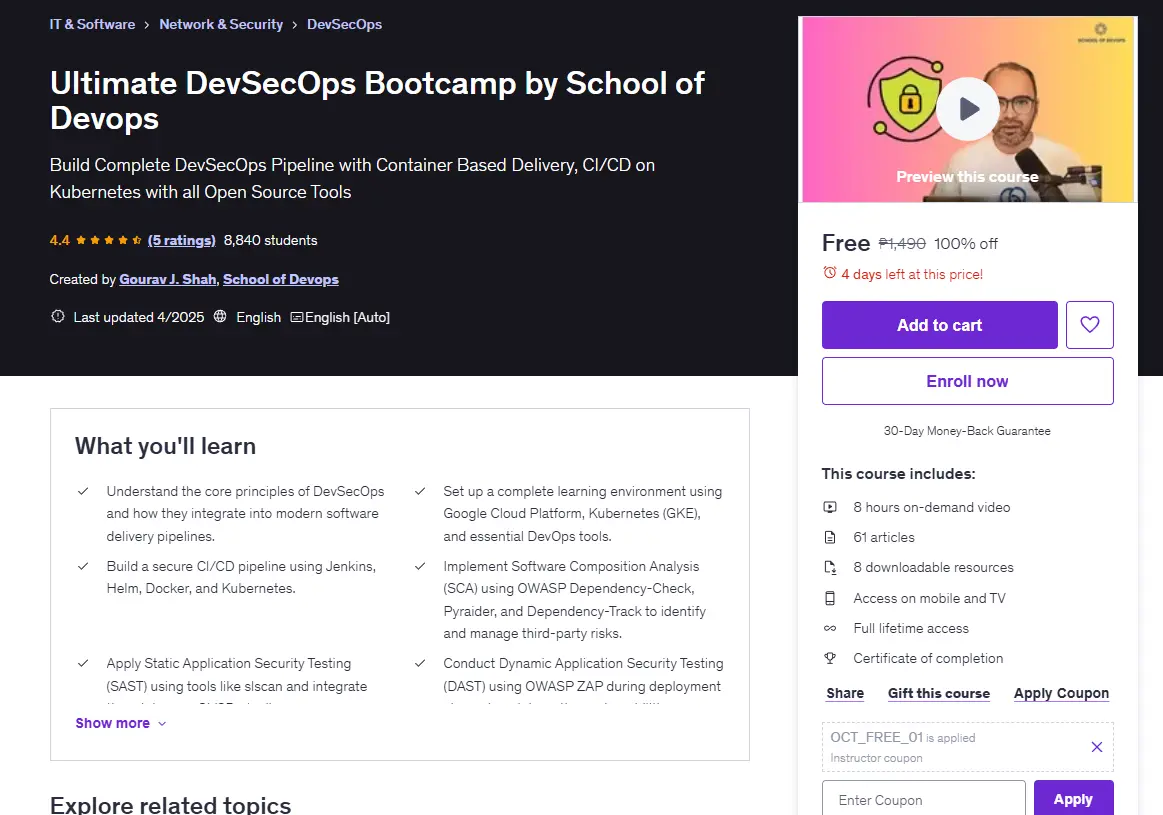
Task: Click the globe language icon
Action: click(220, 317)
